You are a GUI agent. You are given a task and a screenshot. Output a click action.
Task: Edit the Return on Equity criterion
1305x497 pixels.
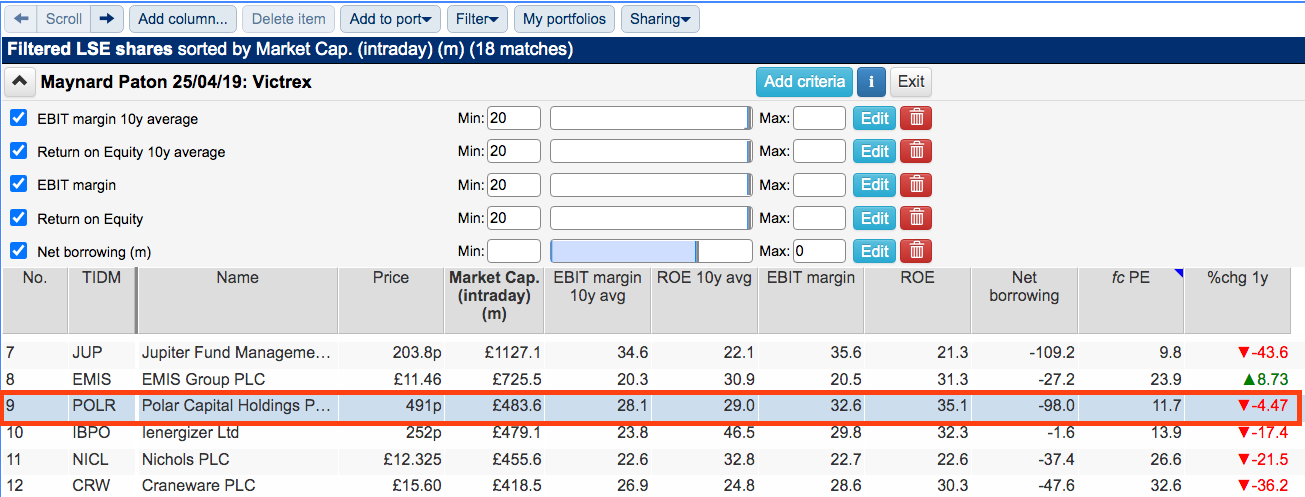pos(874,218)
